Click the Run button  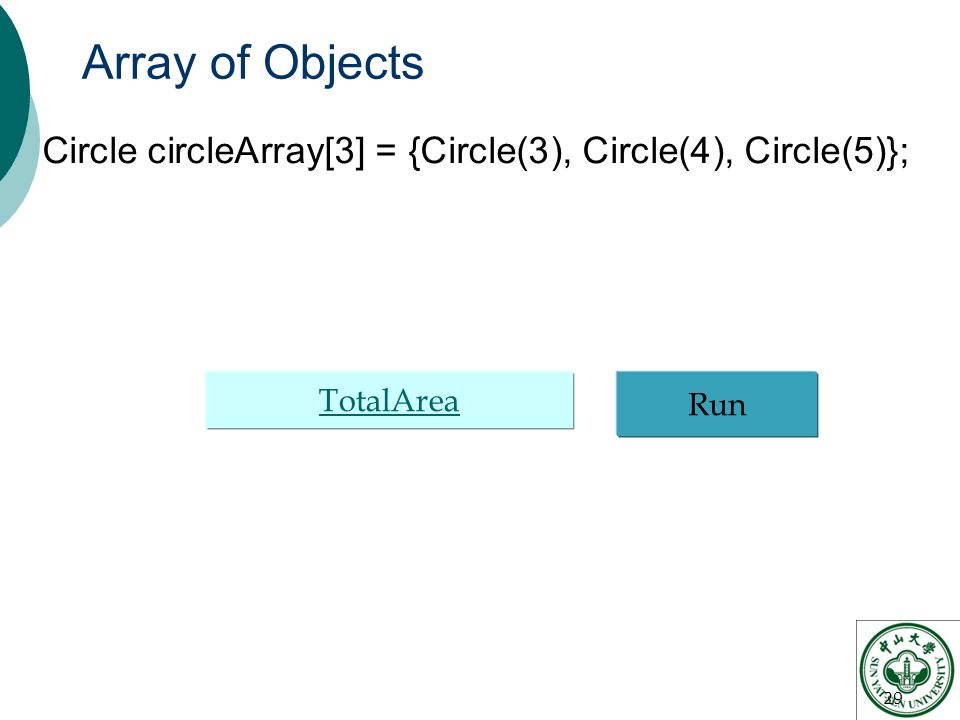pos(717,404)
